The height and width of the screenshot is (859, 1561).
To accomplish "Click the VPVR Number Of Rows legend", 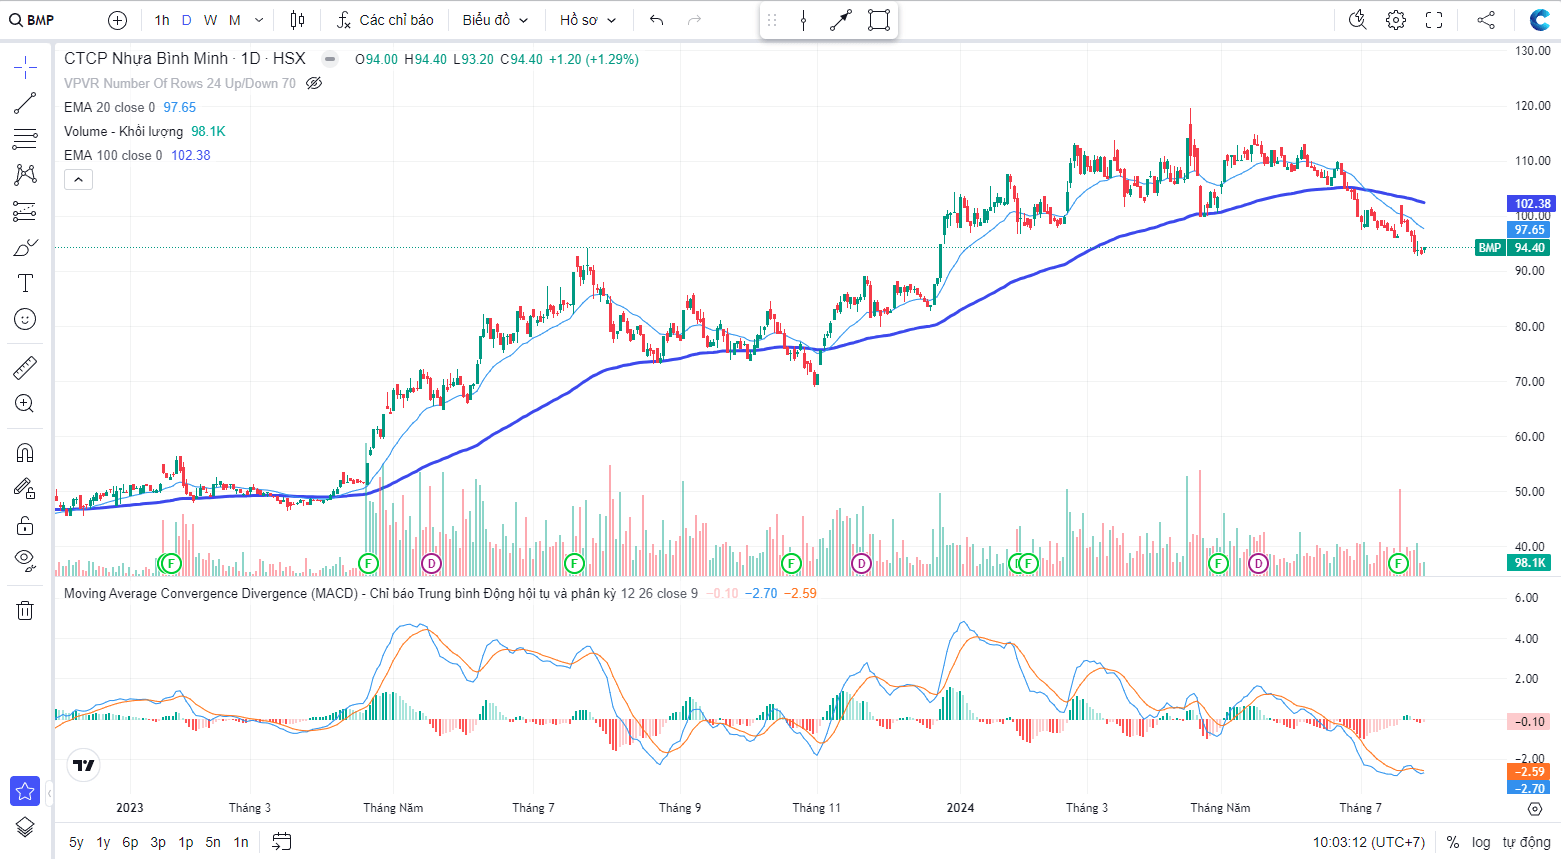I will 180,83.
